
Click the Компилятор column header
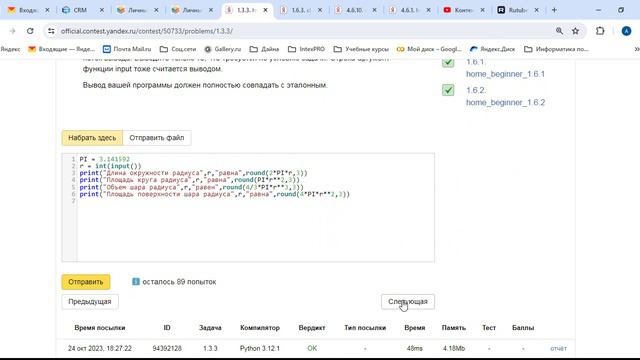pyautogui.click(x=260, y=328)
